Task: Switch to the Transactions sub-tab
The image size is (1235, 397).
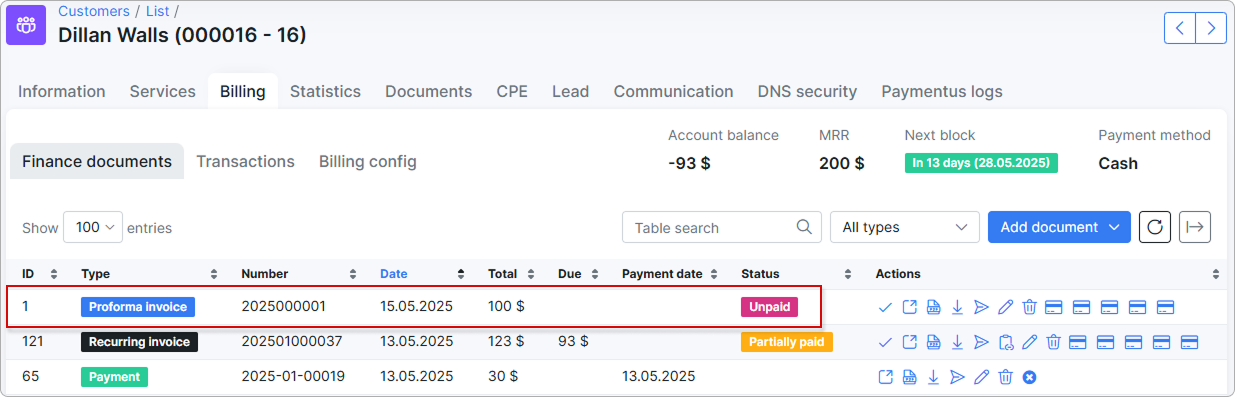Action: click(x=245, y=161)
